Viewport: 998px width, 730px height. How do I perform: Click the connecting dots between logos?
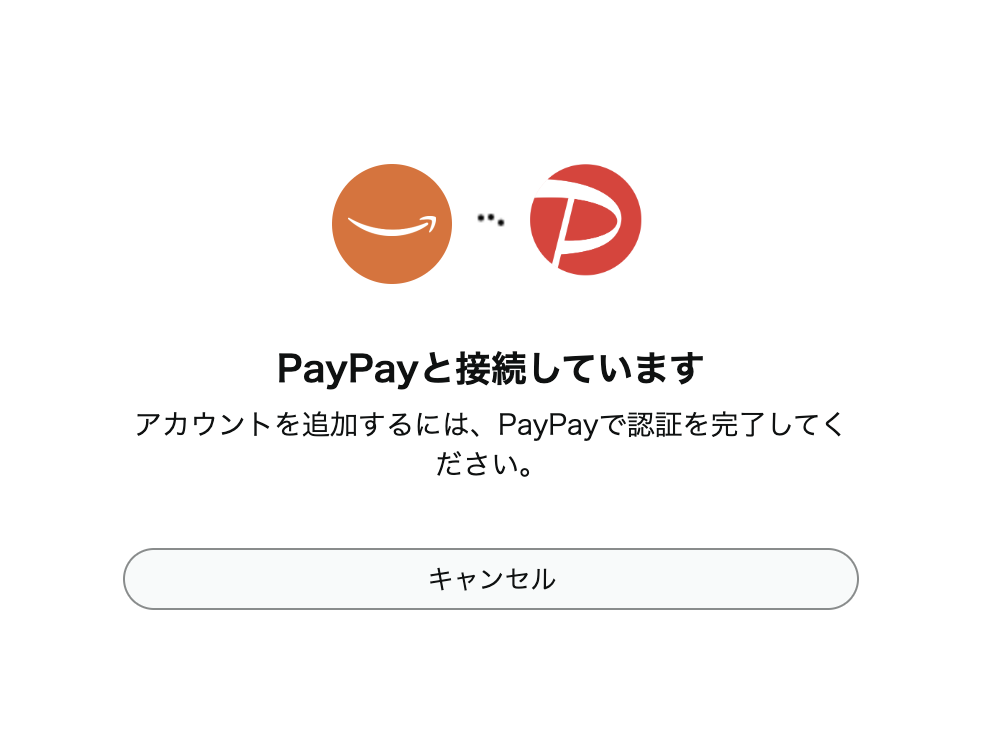(x=491, y=220)
